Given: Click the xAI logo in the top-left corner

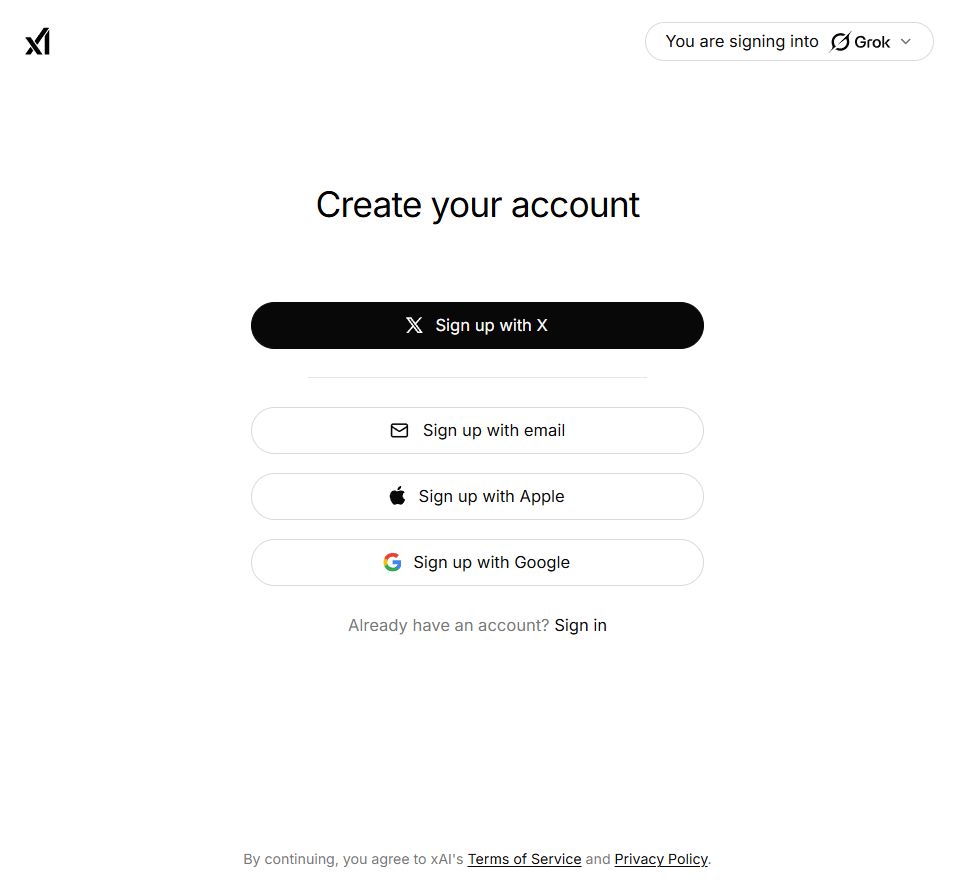Looking at the screenshot, I should 36,41.
